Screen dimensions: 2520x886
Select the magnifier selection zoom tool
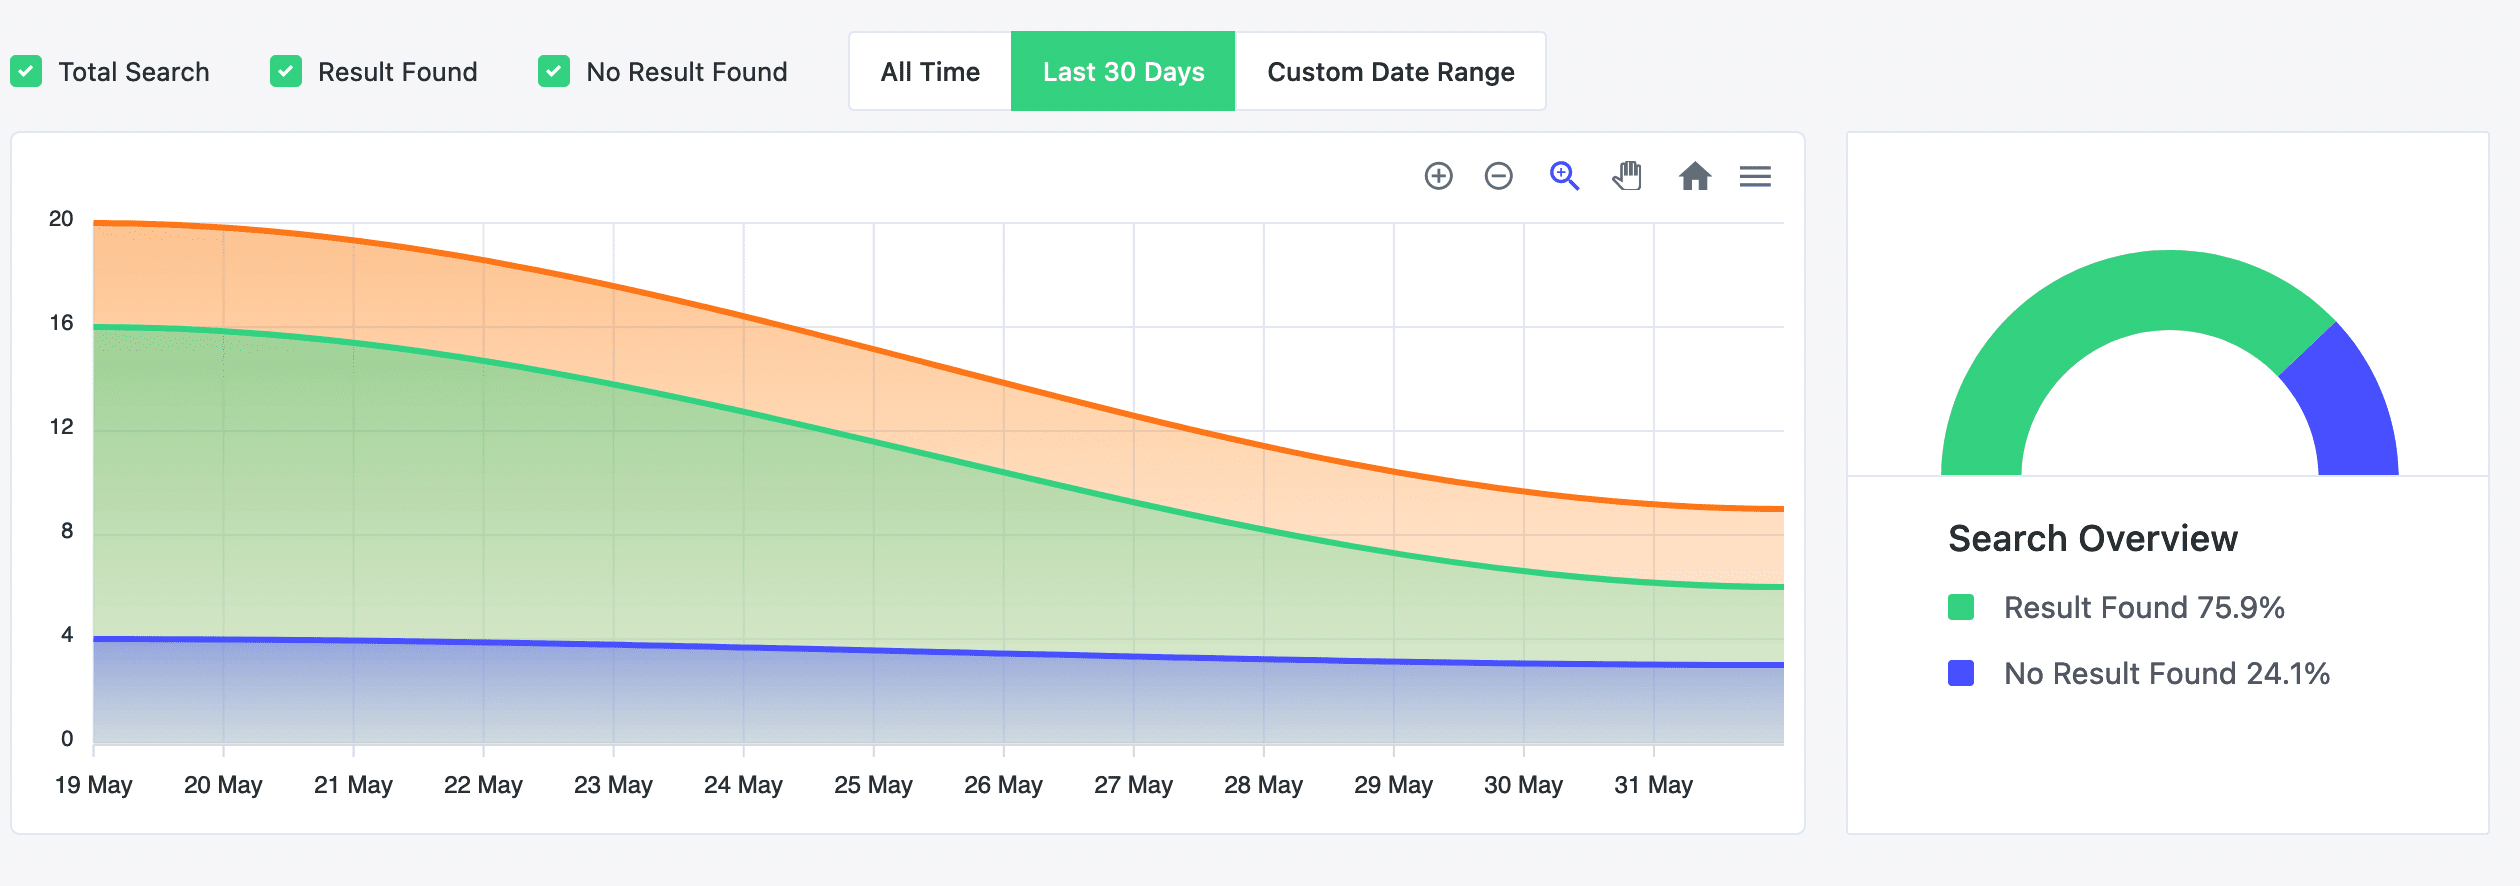point(1564,176)
